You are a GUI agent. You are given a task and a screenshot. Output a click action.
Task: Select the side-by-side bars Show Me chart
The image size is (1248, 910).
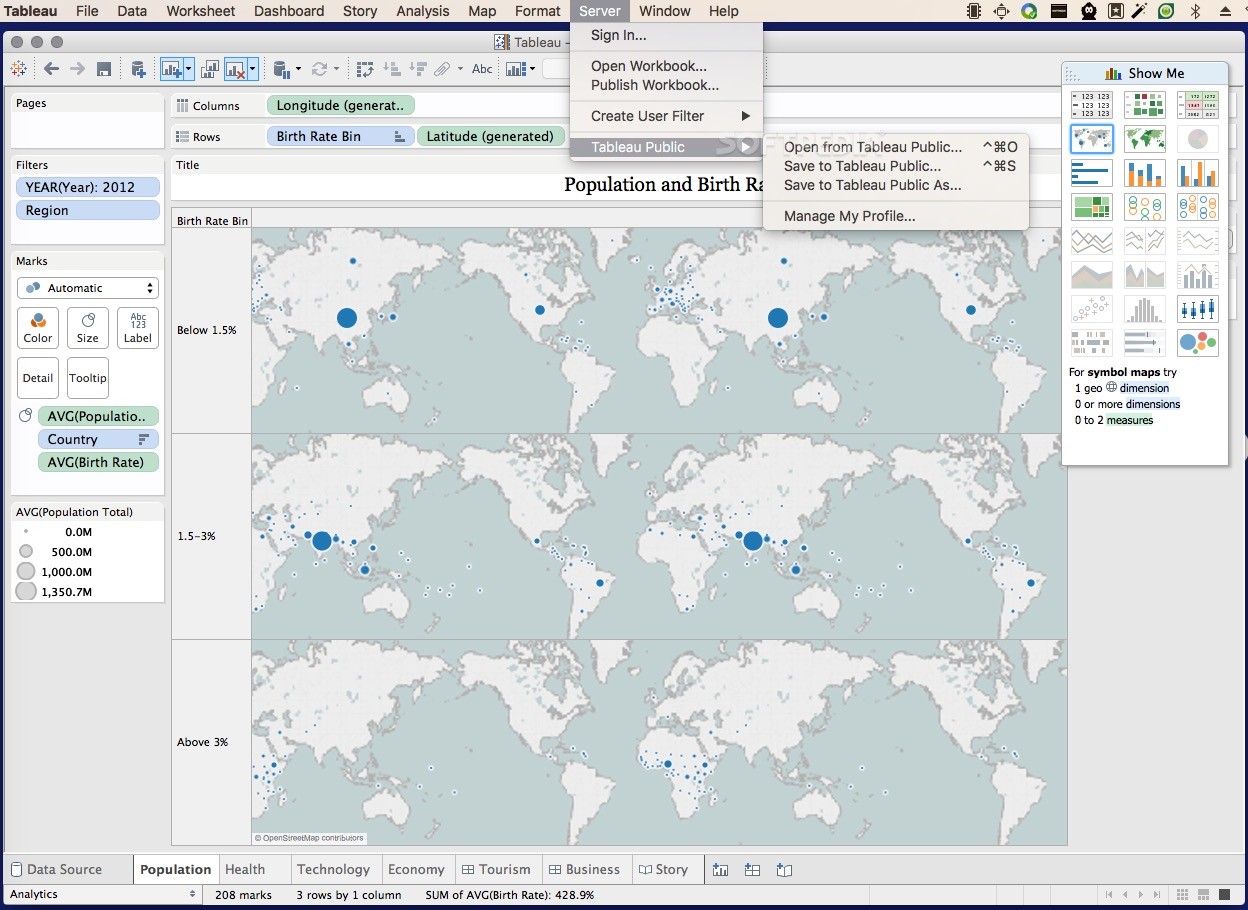coord(1197,173)
